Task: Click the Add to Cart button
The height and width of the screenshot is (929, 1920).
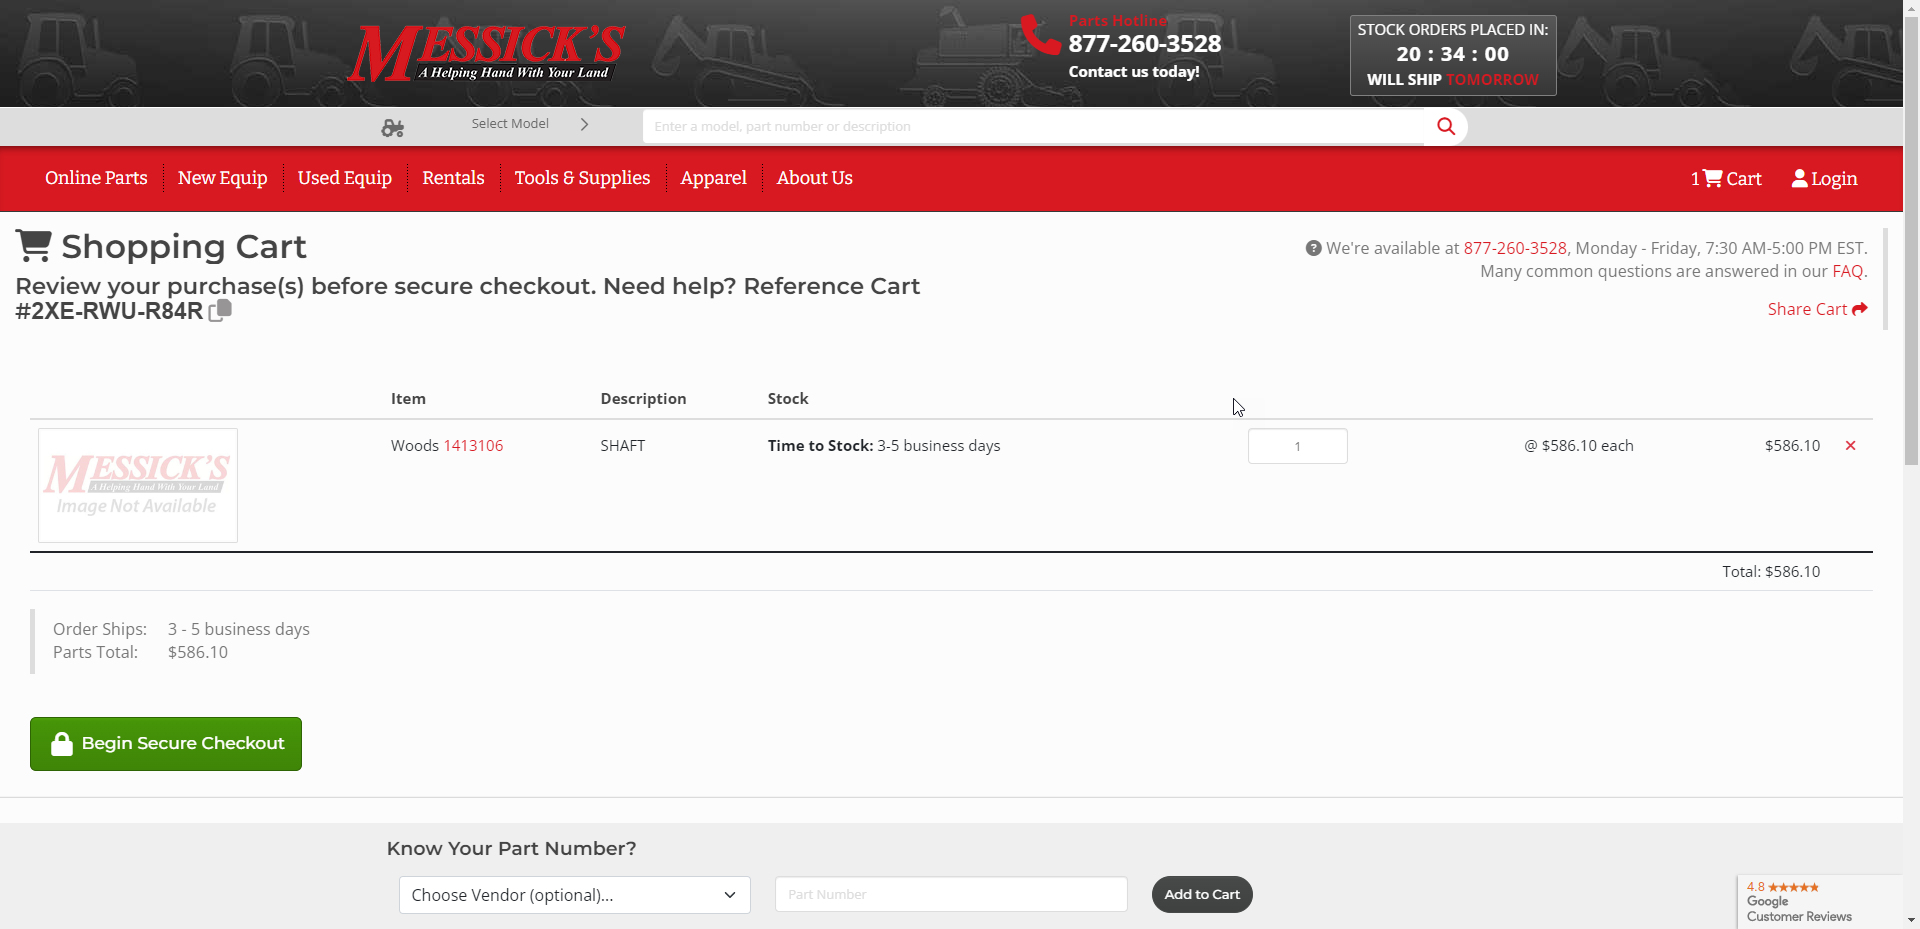Action: tap(1202, 895)
